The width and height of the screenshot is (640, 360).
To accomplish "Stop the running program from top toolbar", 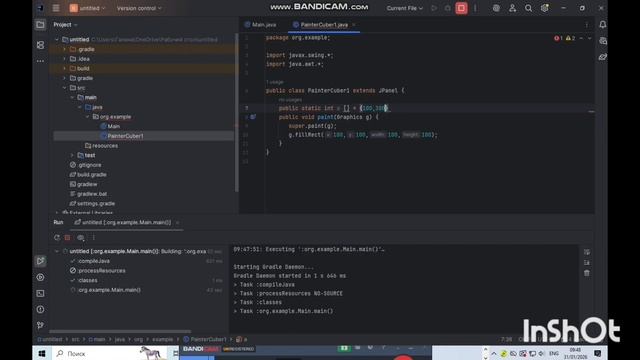I will (x=461, y=8).
